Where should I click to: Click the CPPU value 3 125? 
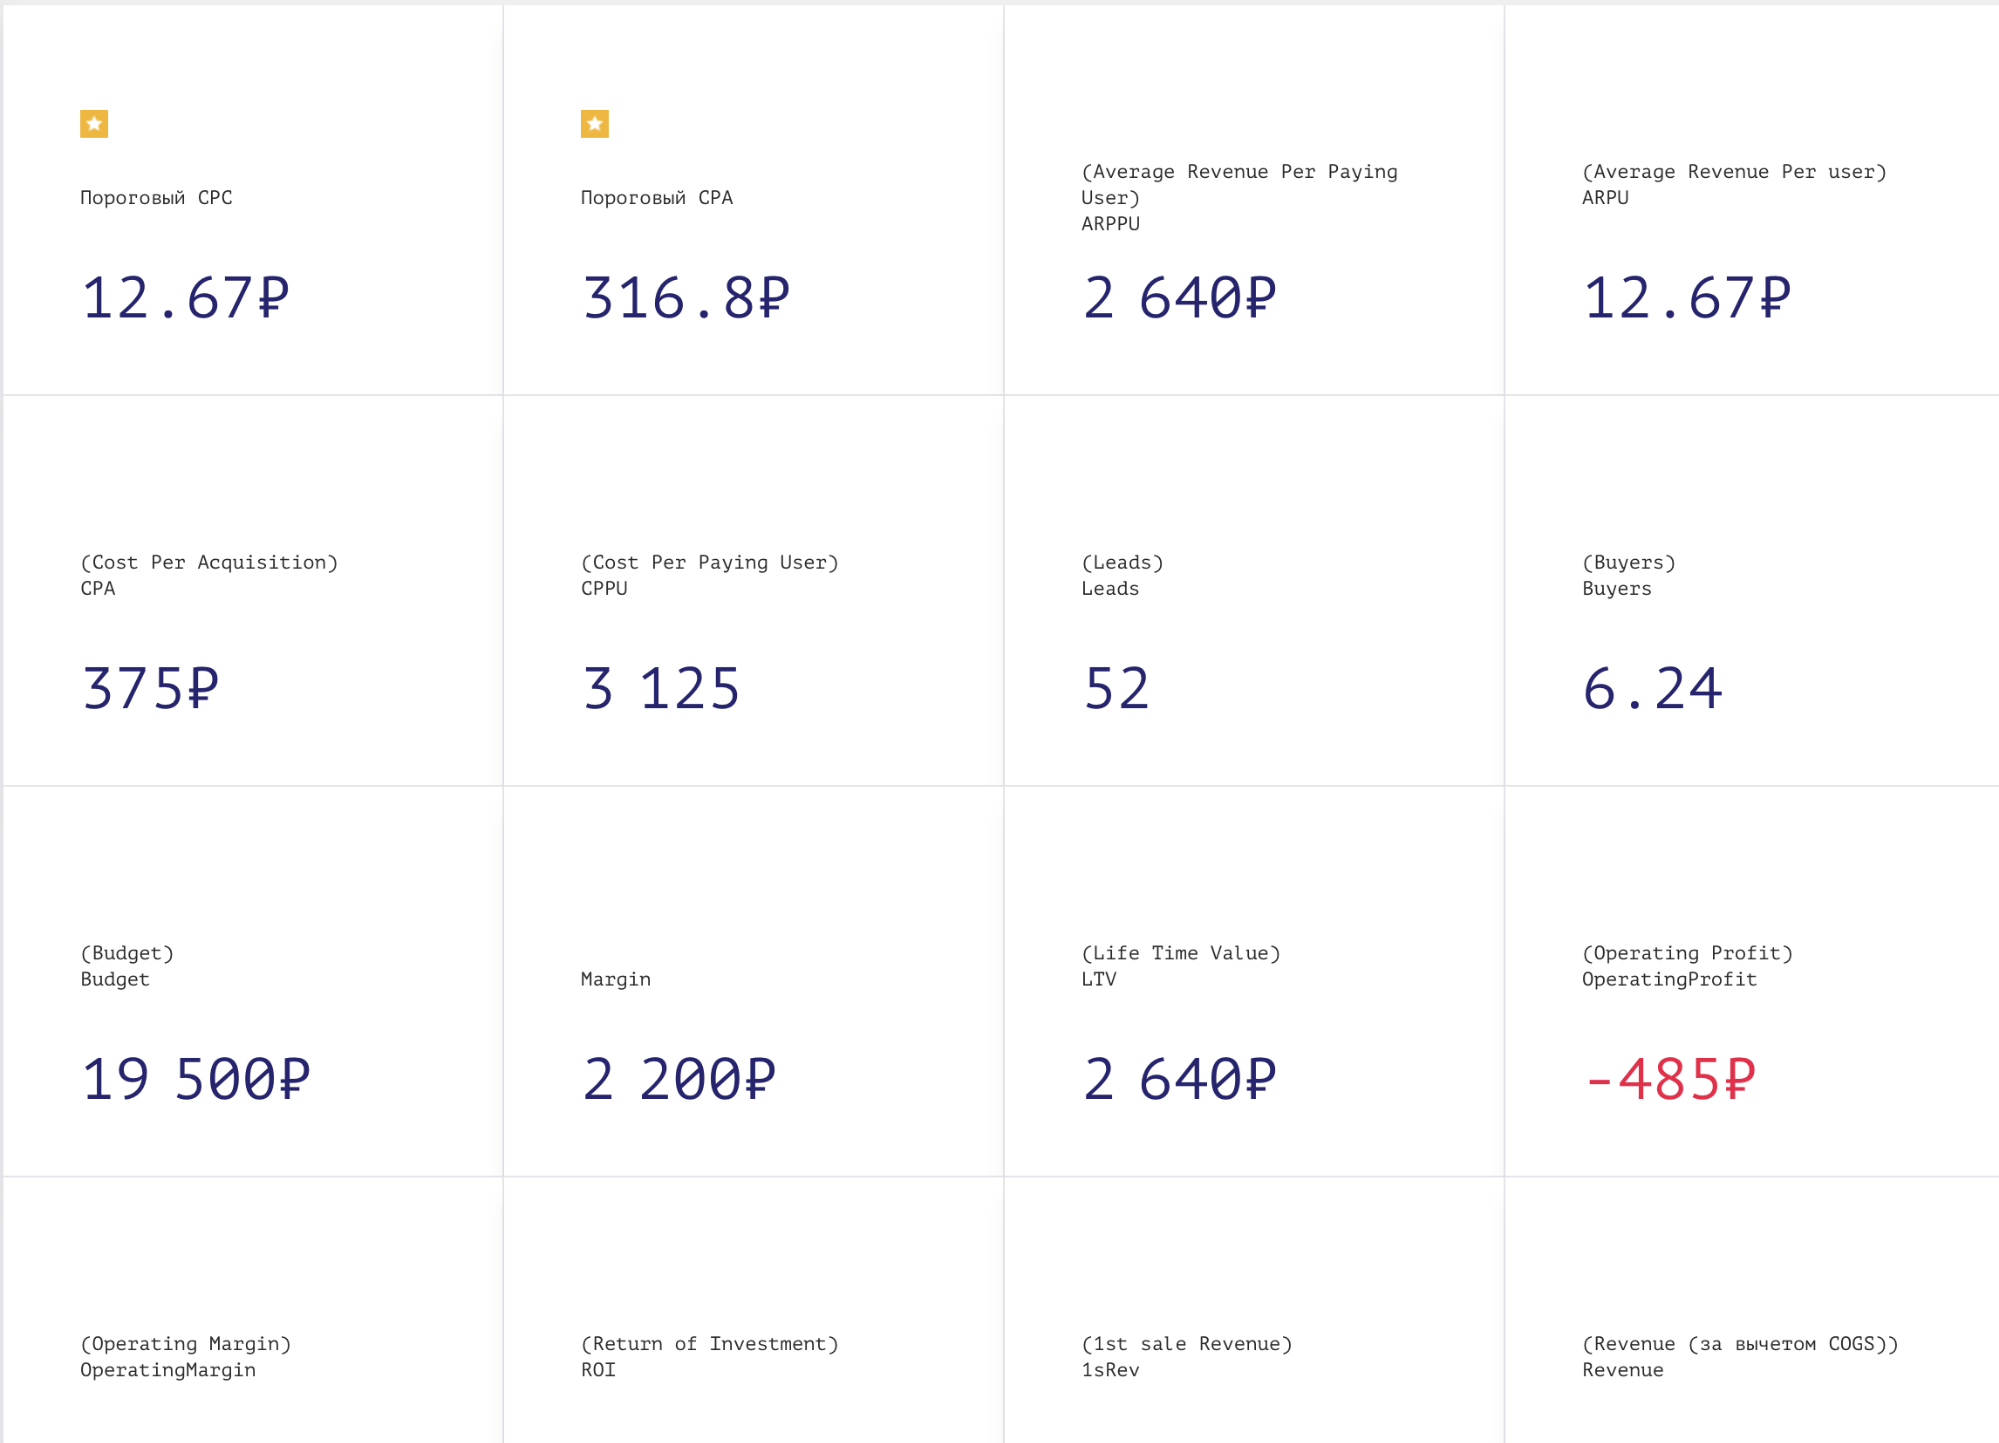(661, 688)
